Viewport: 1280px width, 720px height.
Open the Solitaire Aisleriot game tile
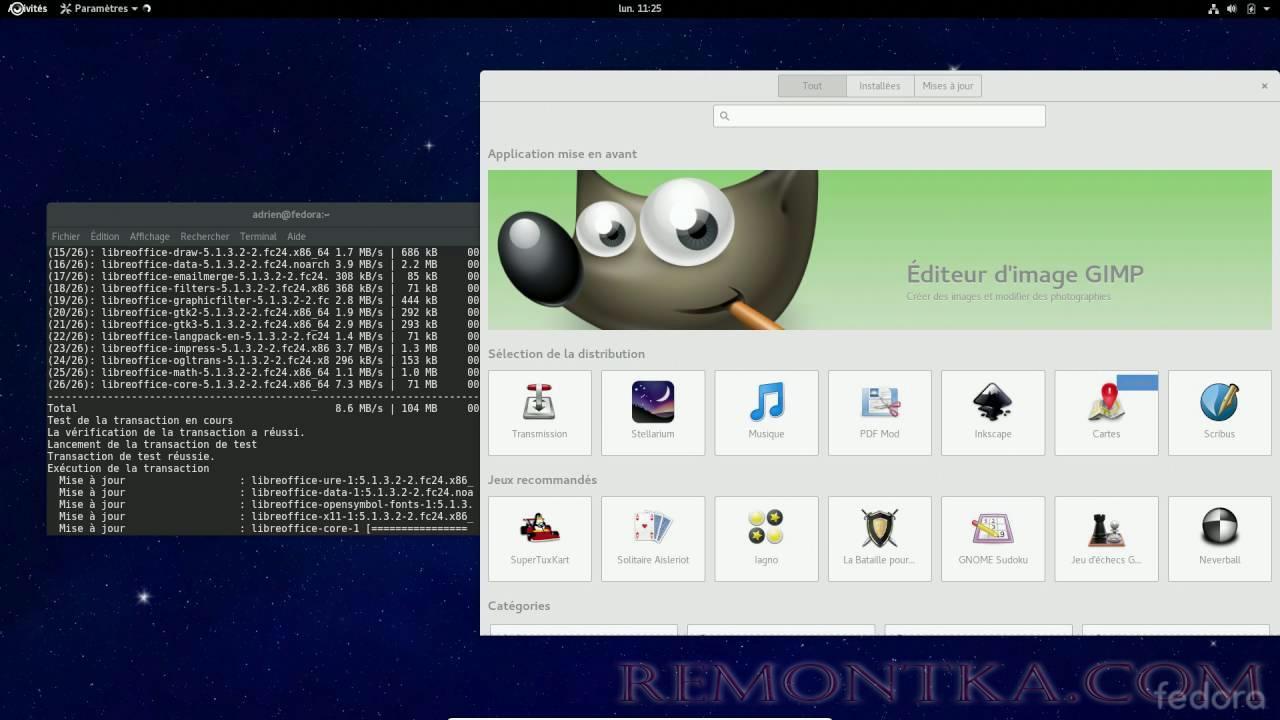pyautogui.click(x=653, y=539)
